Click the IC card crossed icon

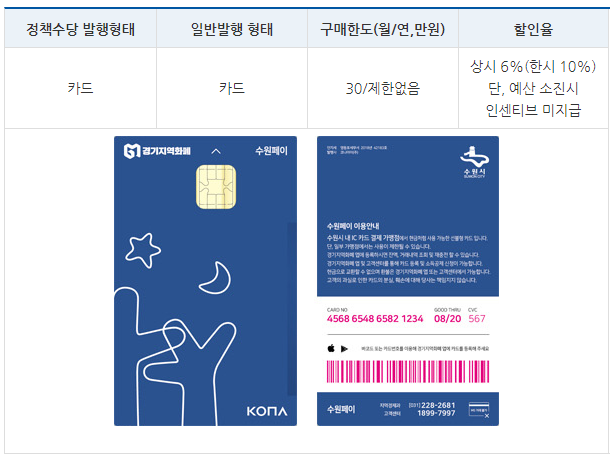point(479,410)
